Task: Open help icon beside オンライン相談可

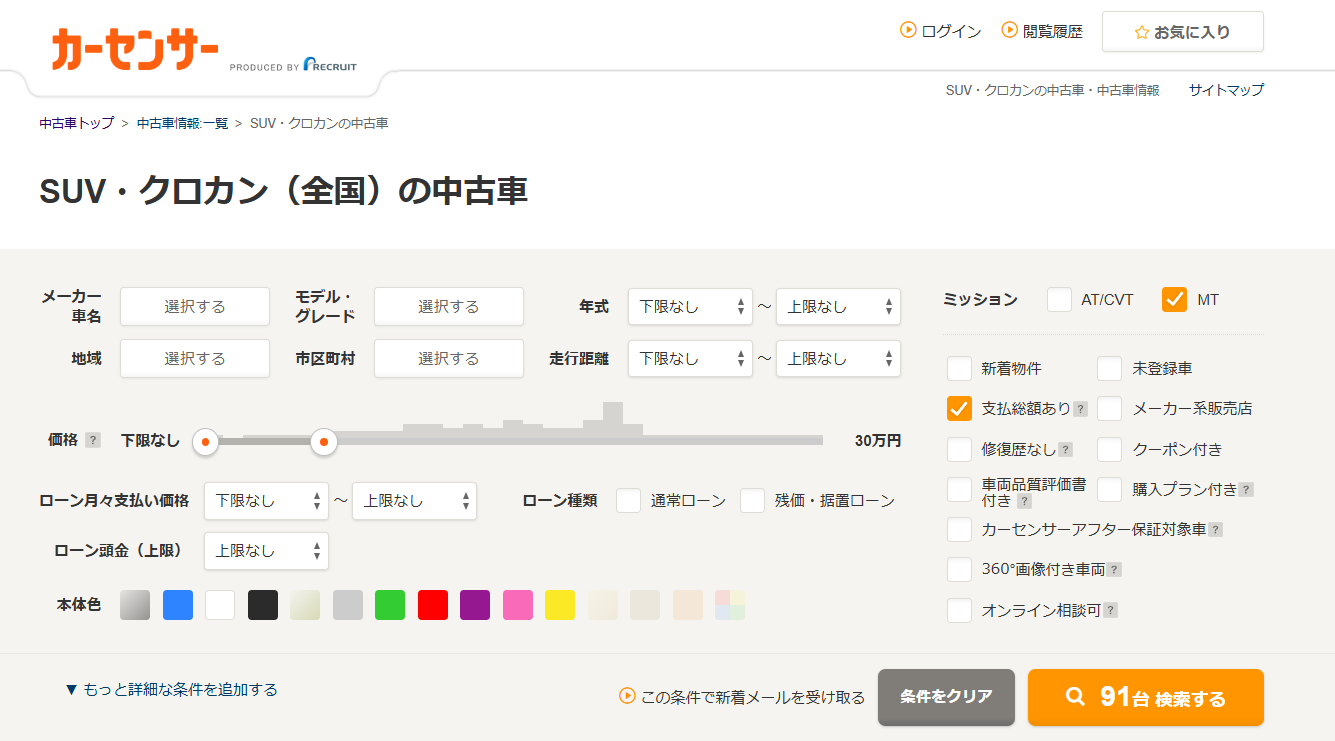Action: coord(1110,610)
